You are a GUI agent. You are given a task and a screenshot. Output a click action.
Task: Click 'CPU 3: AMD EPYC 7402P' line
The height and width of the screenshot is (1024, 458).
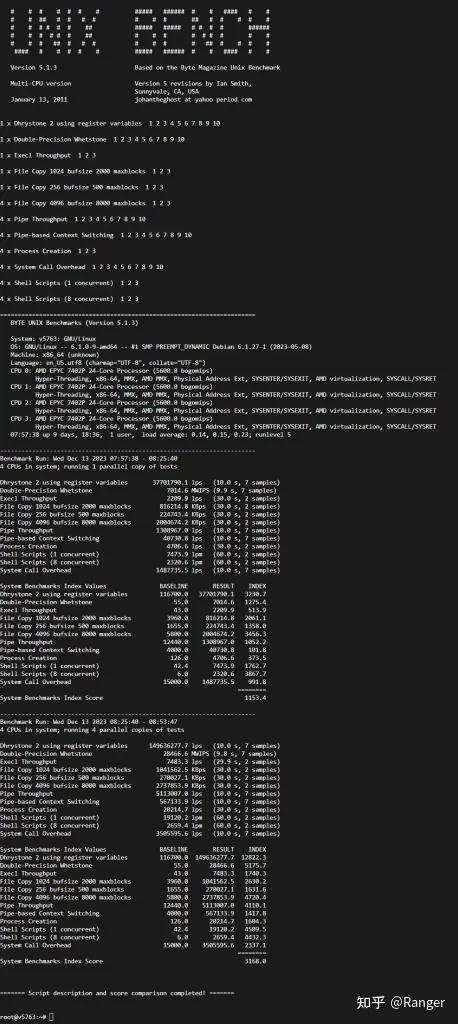(x=112, y=419)
